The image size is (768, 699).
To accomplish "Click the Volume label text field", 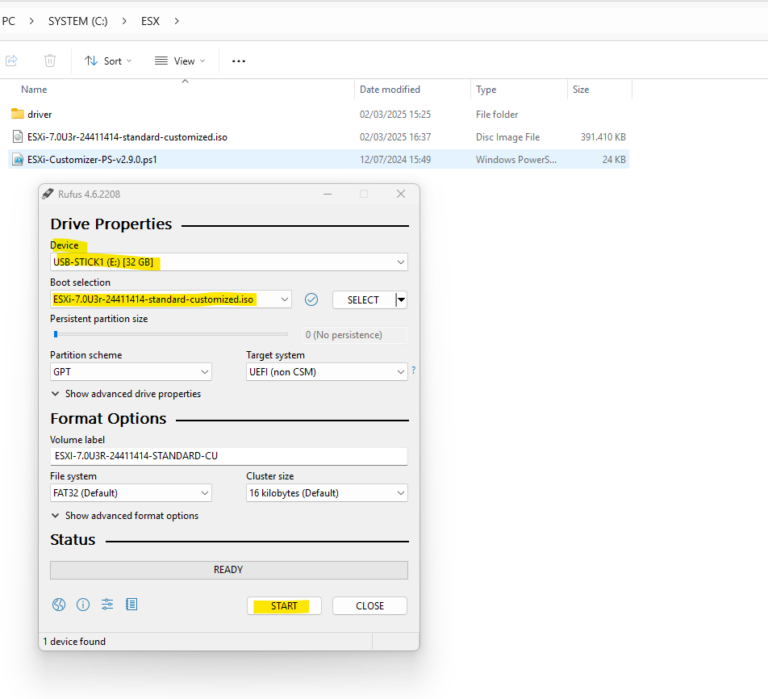I will 228,456.
